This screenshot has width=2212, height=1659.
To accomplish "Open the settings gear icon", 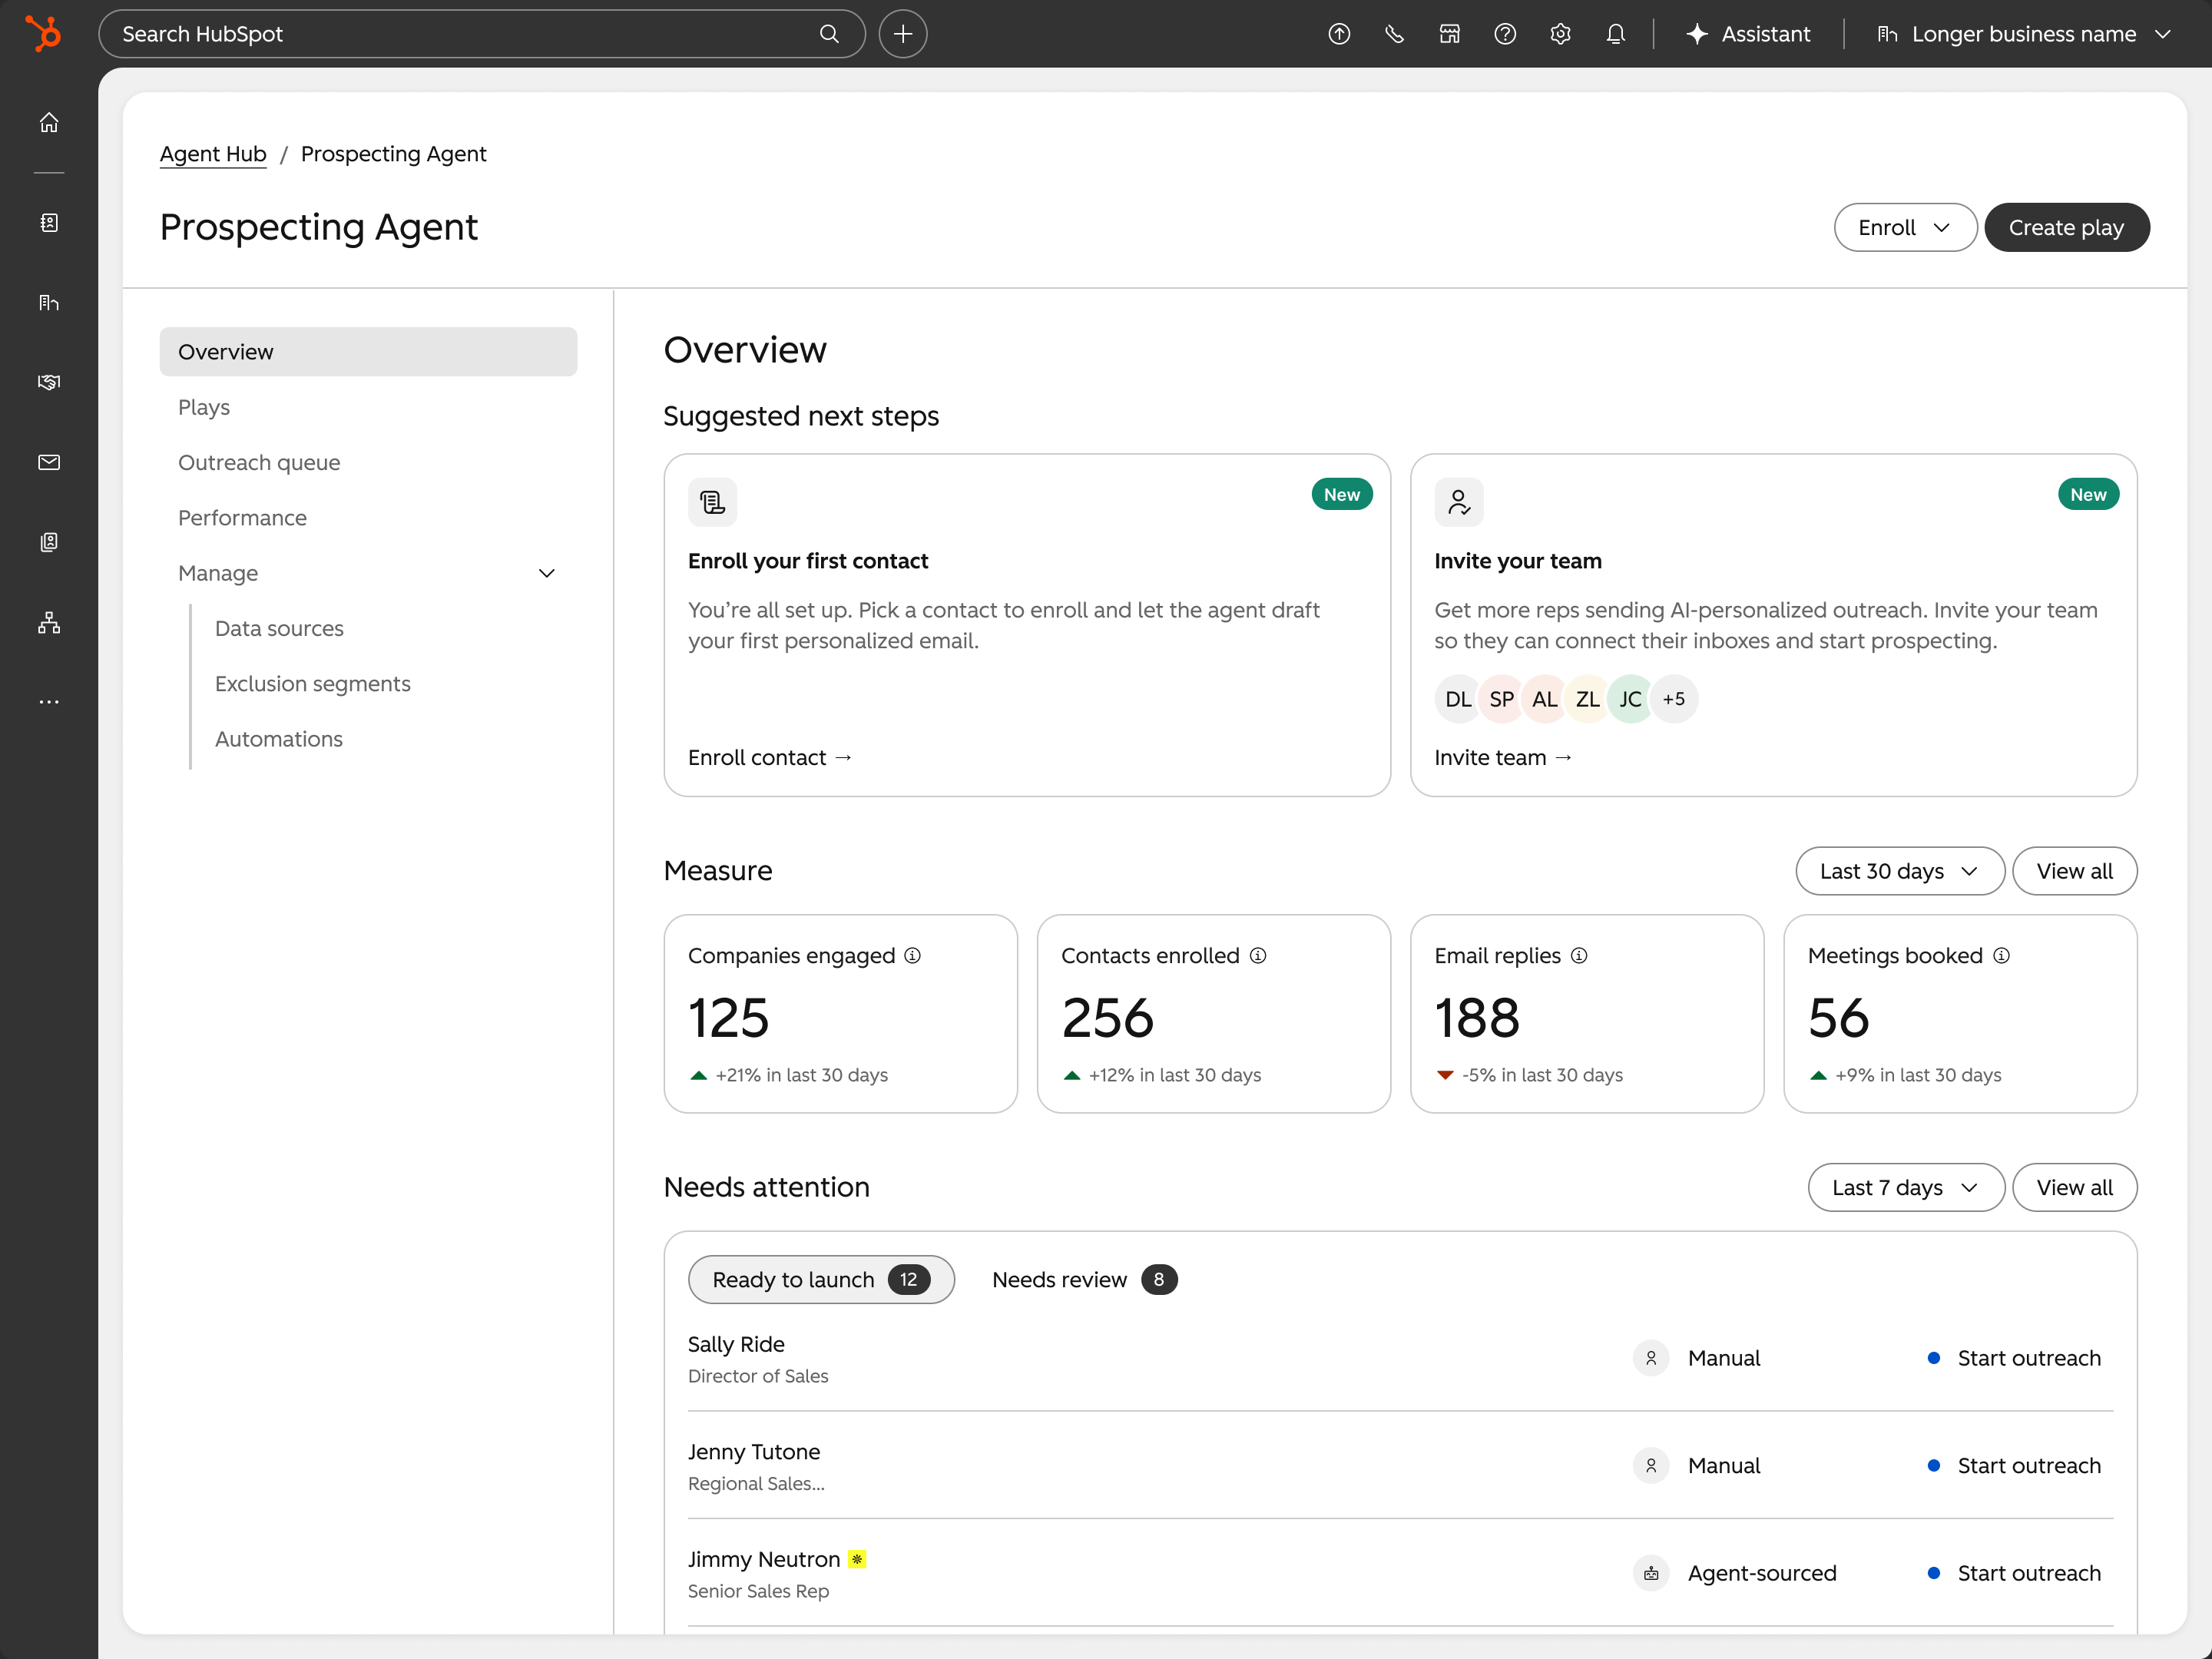I will click(1560, 34).
